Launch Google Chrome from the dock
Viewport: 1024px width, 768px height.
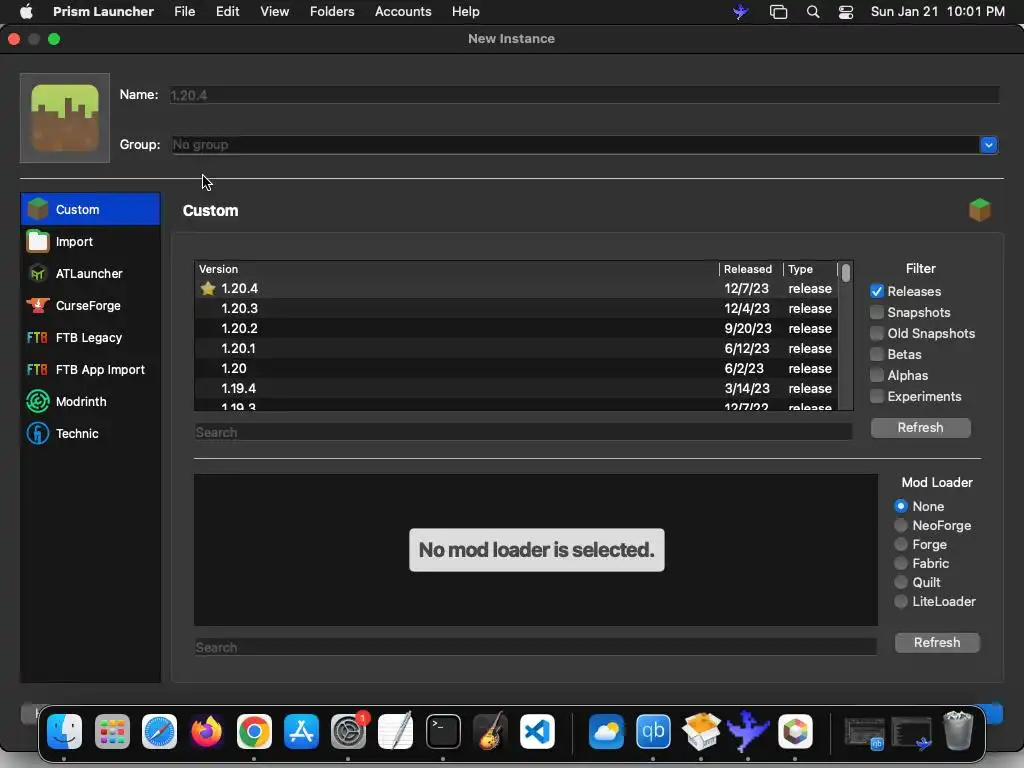coord(254,731)
